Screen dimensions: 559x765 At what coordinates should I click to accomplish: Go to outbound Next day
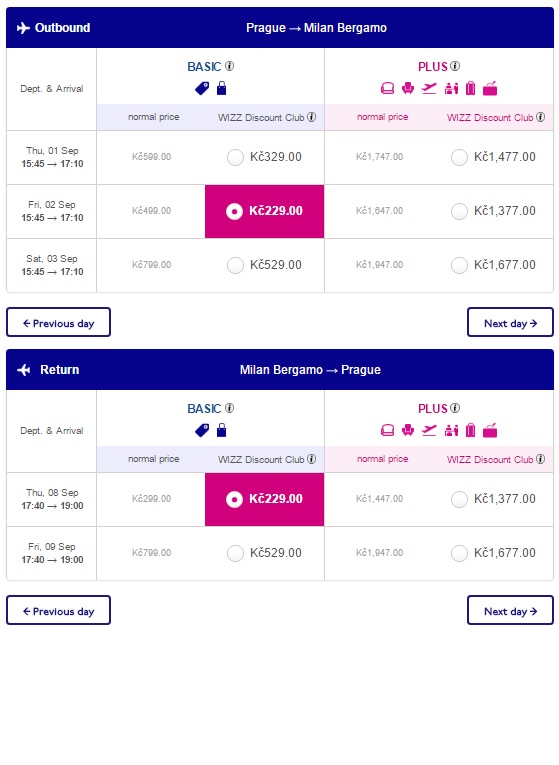tap(510, 322)
